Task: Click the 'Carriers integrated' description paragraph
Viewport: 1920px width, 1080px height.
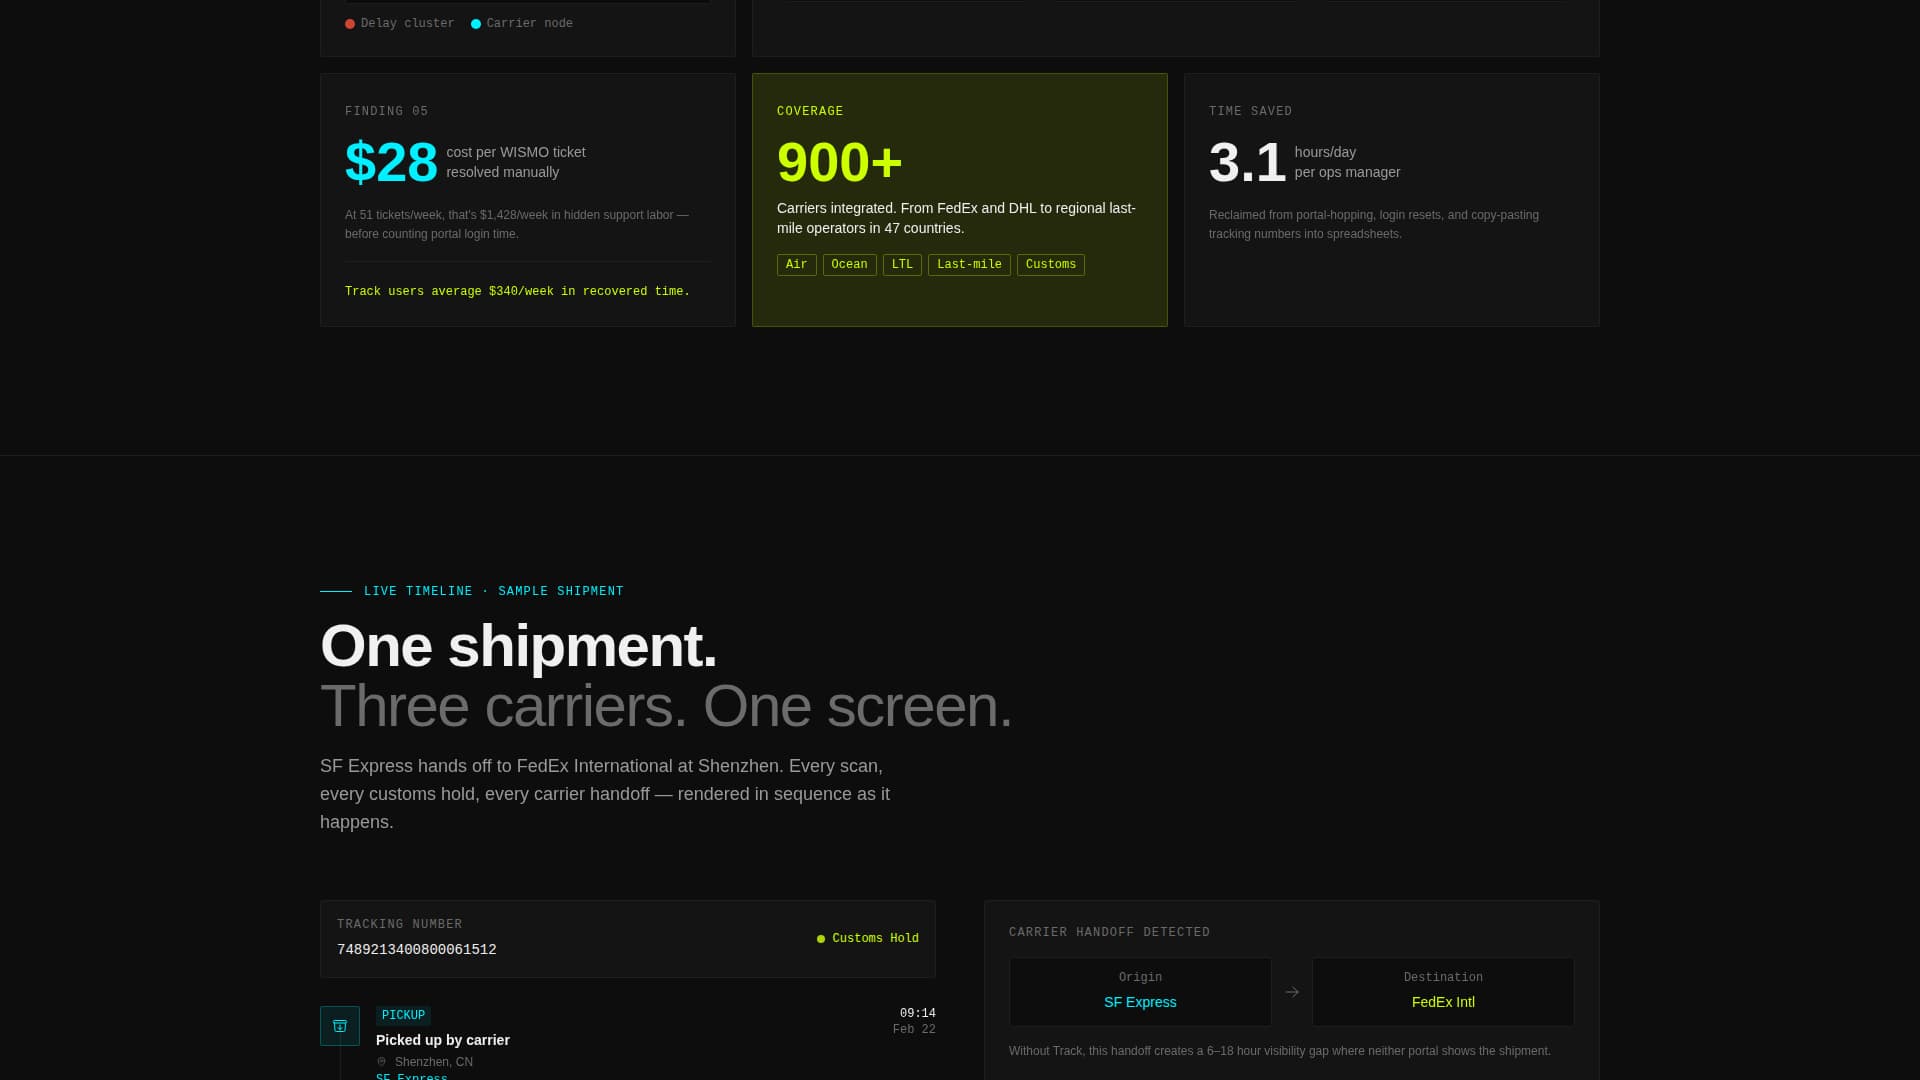Action: [956, 218]
